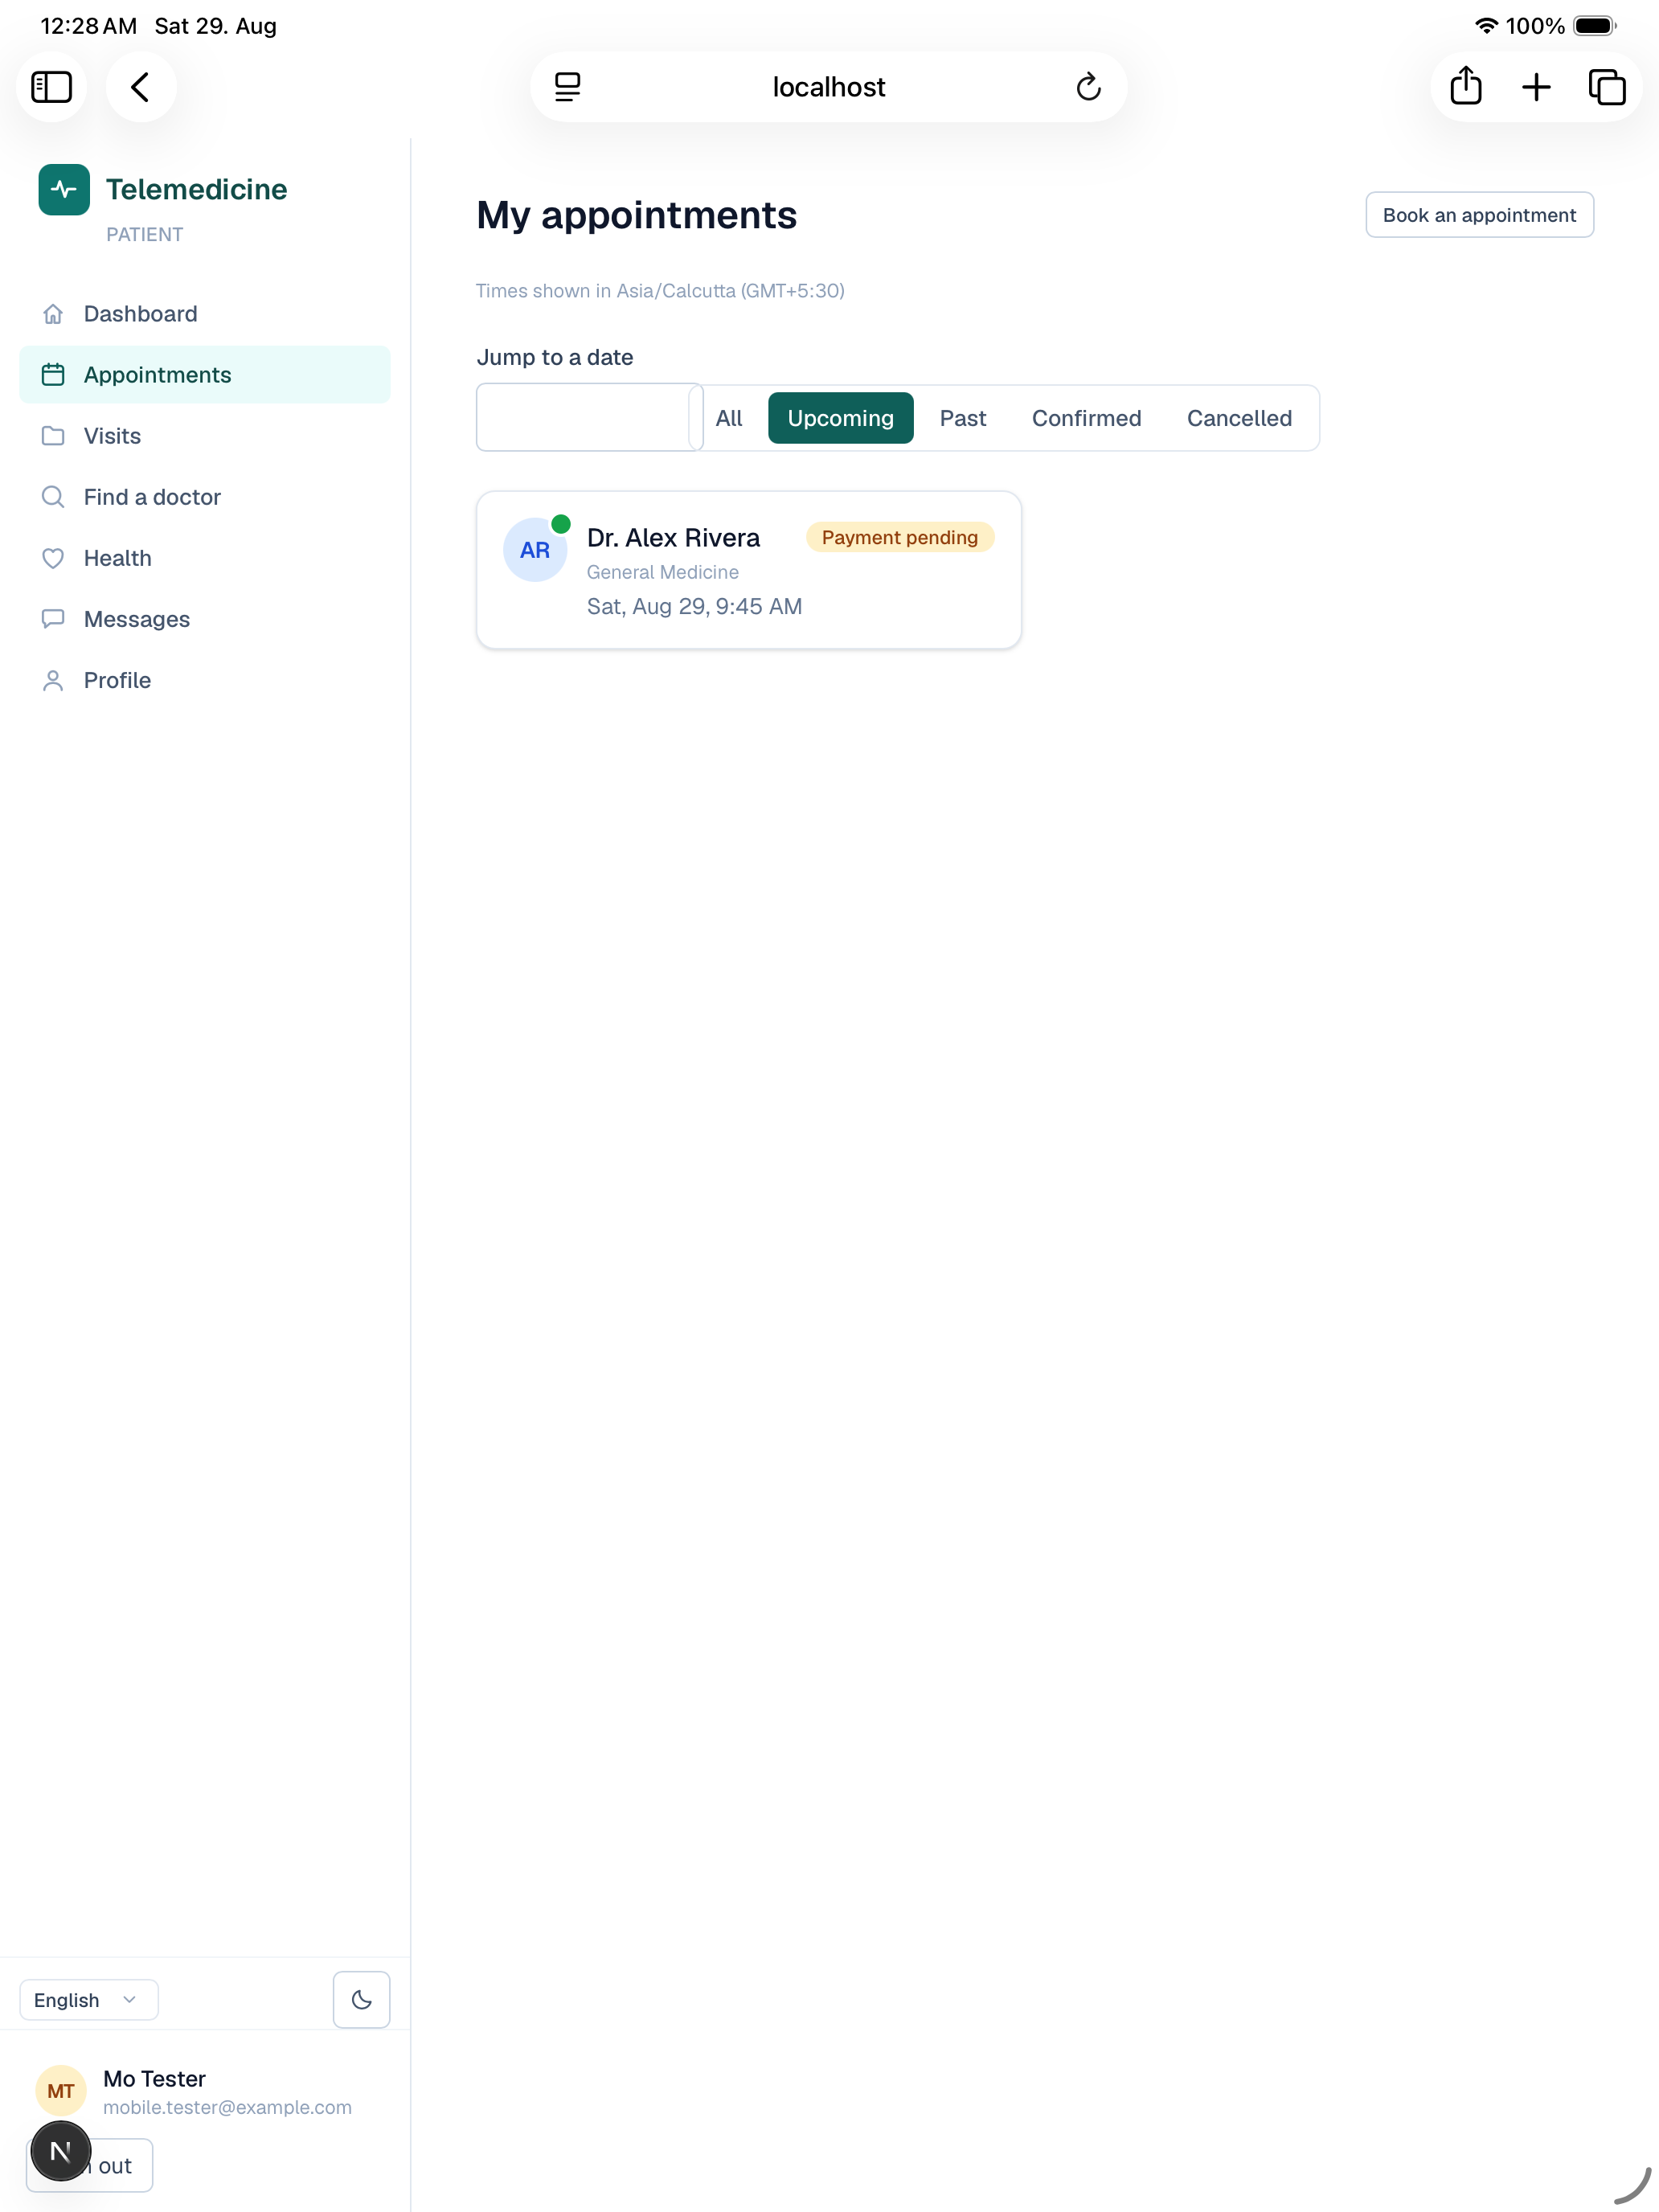Switch to the All filter tab
The width and height of the screenshot is (1659, 2212).
tap(729, 418)
